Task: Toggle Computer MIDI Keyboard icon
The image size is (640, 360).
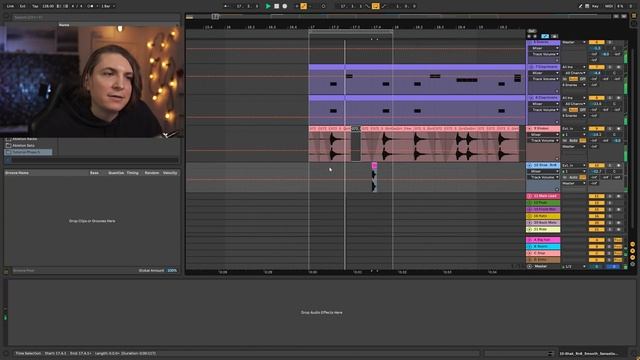Action: point(587,6)
